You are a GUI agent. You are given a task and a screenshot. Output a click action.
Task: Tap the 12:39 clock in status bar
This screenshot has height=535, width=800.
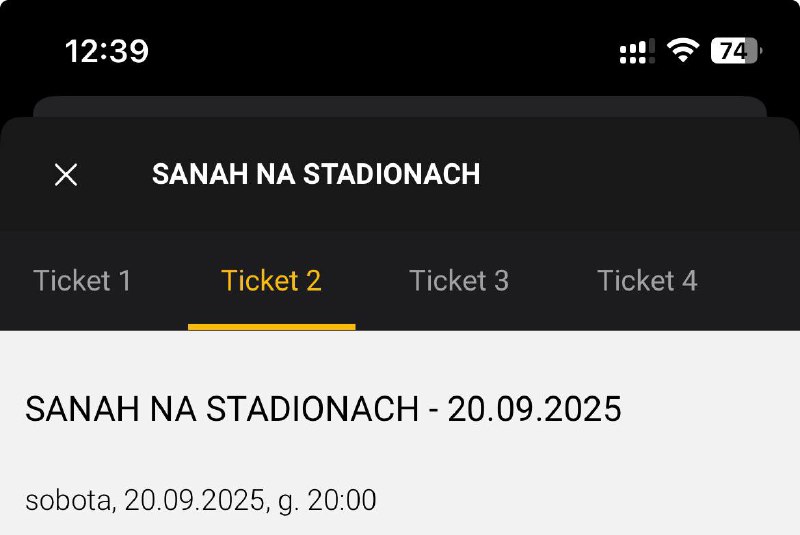click(x=107, y=51)
